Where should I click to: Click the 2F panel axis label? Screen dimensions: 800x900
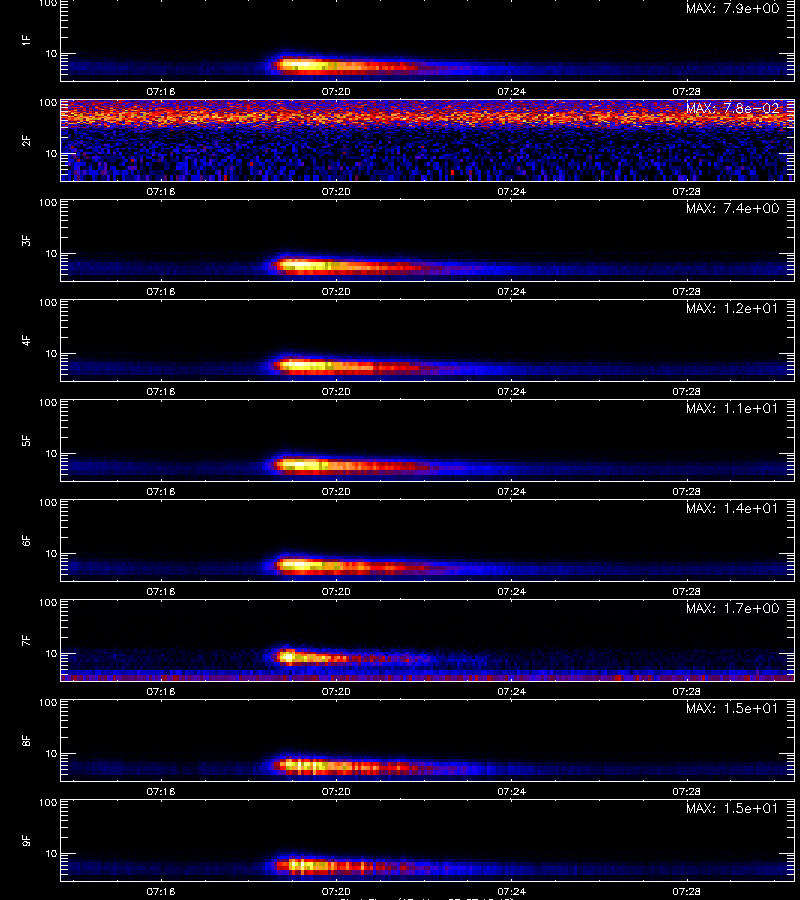tap(26, 140)
